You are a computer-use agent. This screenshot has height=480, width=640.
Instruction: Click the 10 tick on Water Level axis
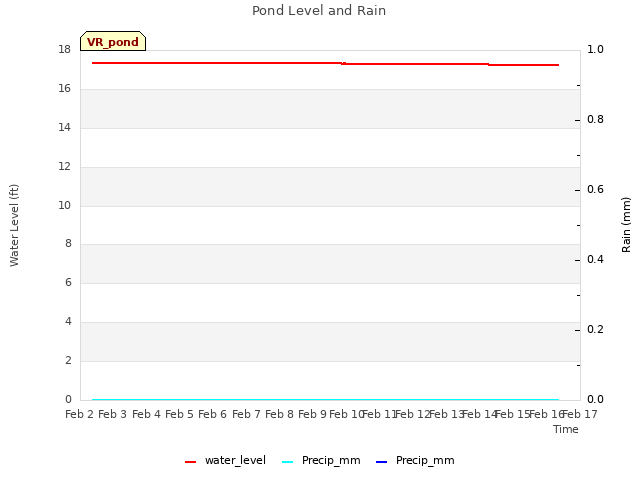pyautogui.click(x=64, y=205)
